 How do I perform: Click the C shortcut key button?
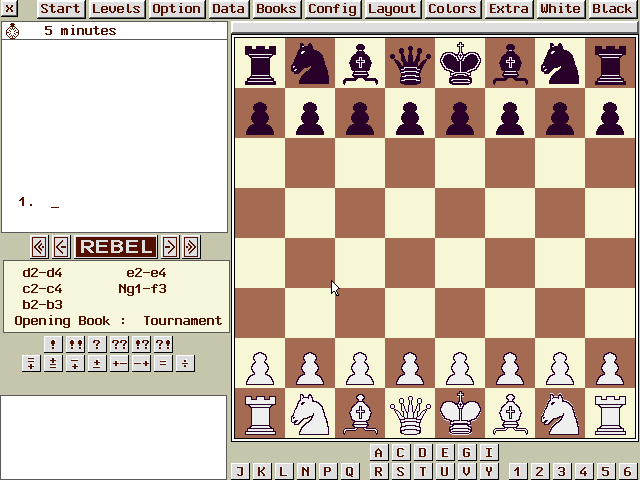click(400, 453)
